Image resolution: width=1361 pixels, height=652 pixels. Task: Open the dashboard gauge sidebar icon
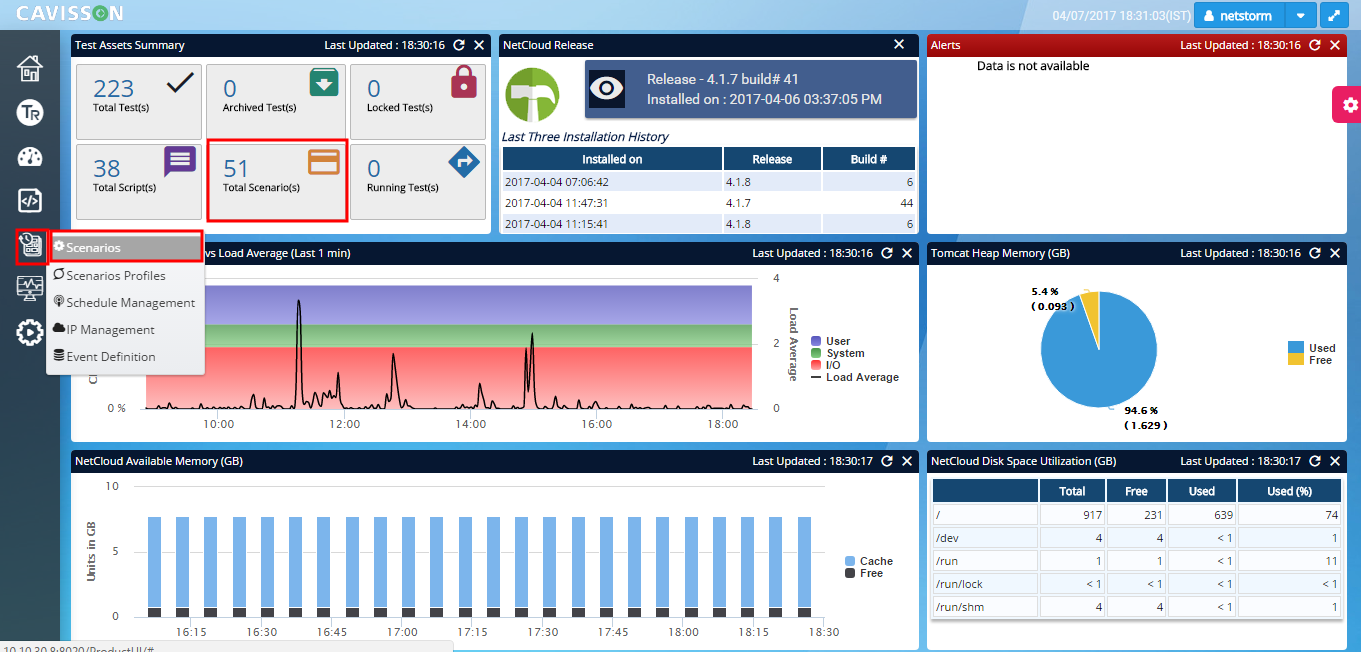30,157
